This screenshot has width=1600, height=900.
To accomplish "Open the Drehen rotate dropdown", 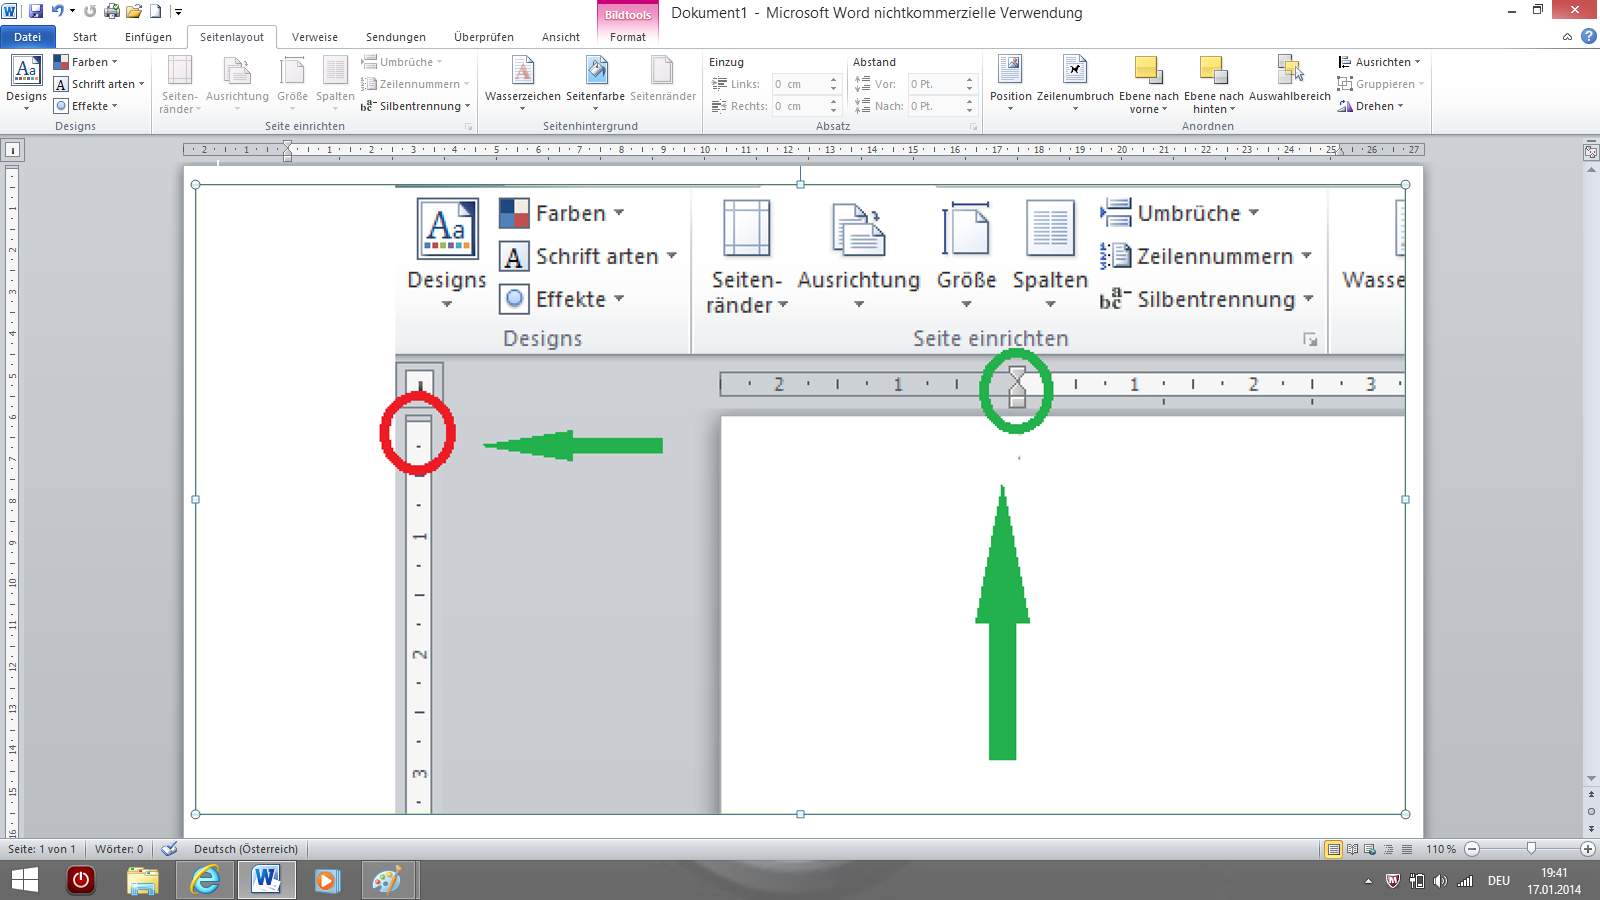I will point(1372,106).
